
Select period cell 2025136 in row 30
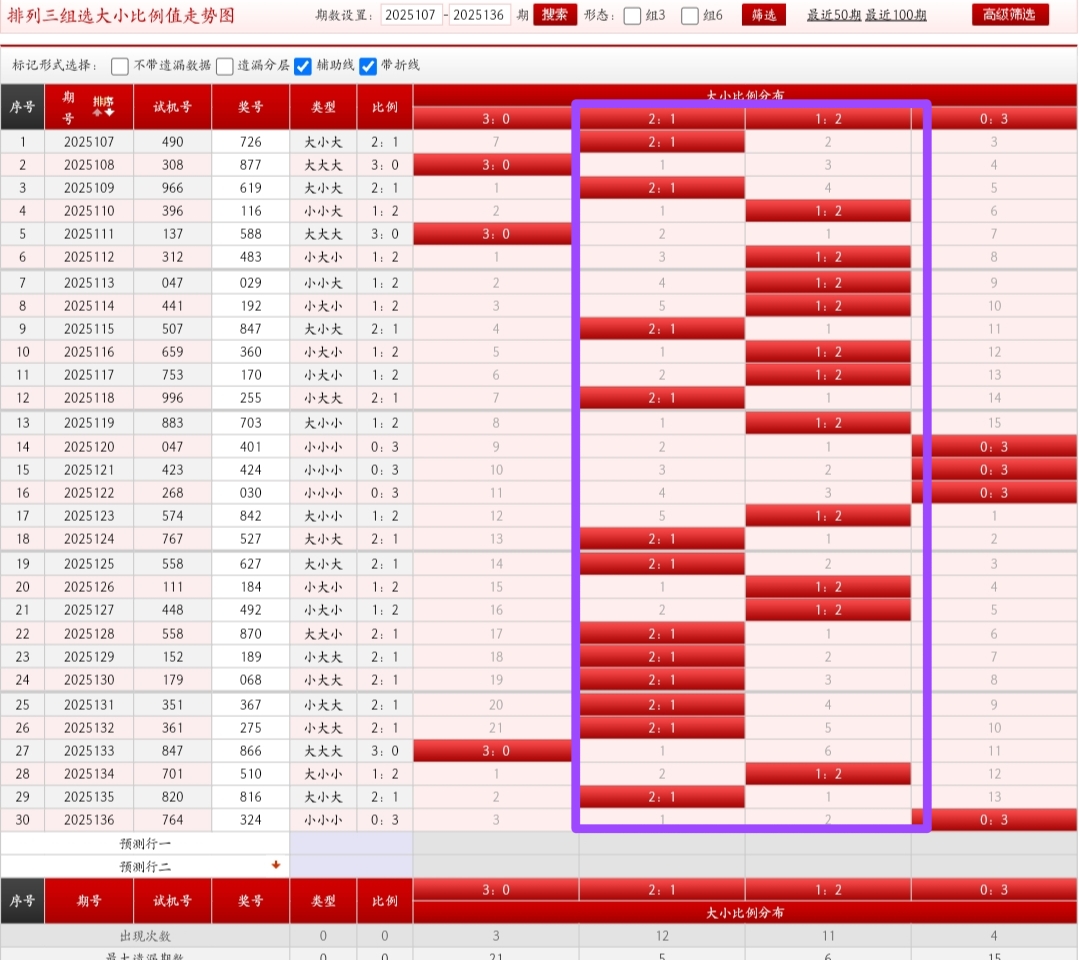tap(89, 820)
